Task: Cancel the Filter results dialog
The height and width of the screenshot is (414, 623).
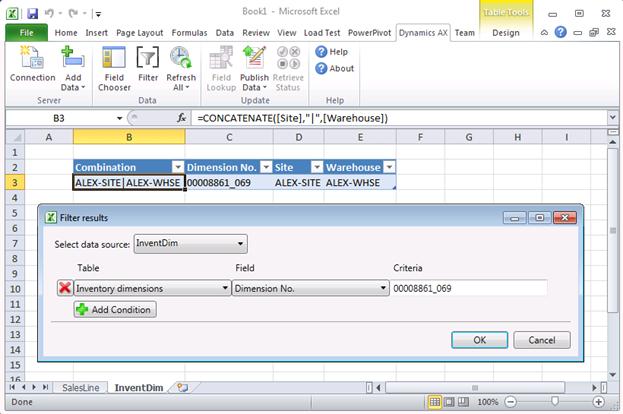Action: (x=542, y=340)
